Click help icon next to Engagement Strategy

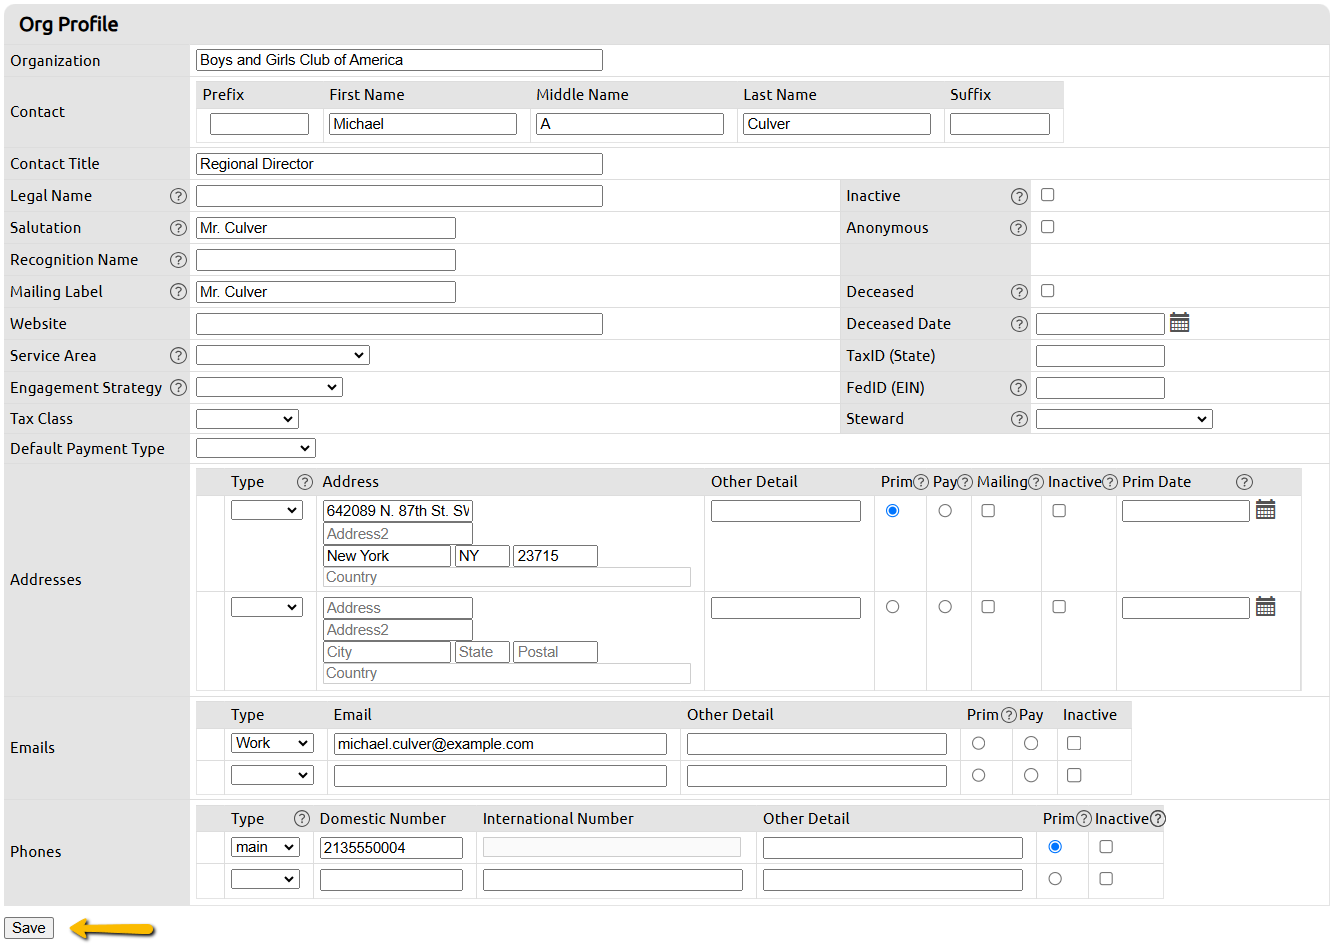[x=178, y=388]
